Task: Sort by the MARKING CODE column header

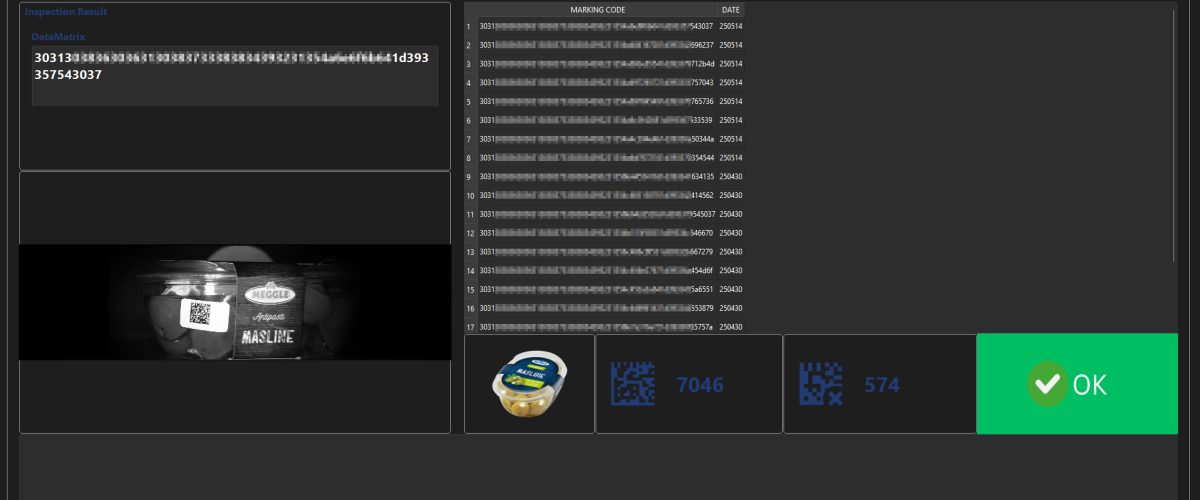Action: [x=597, y=9]
